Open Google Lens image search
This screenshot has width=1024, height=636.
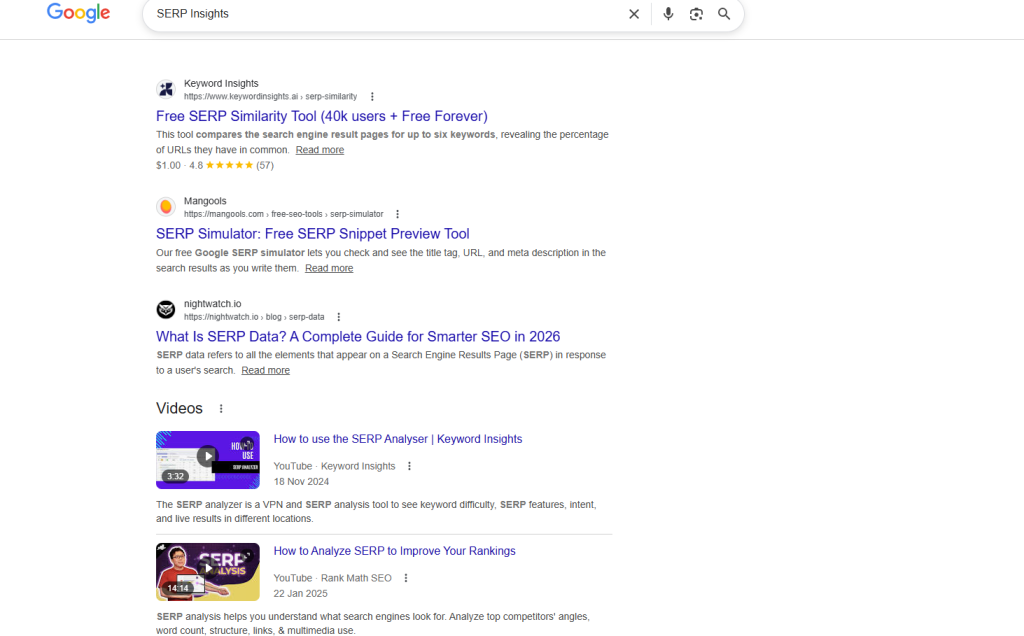[x=696, y=14]
